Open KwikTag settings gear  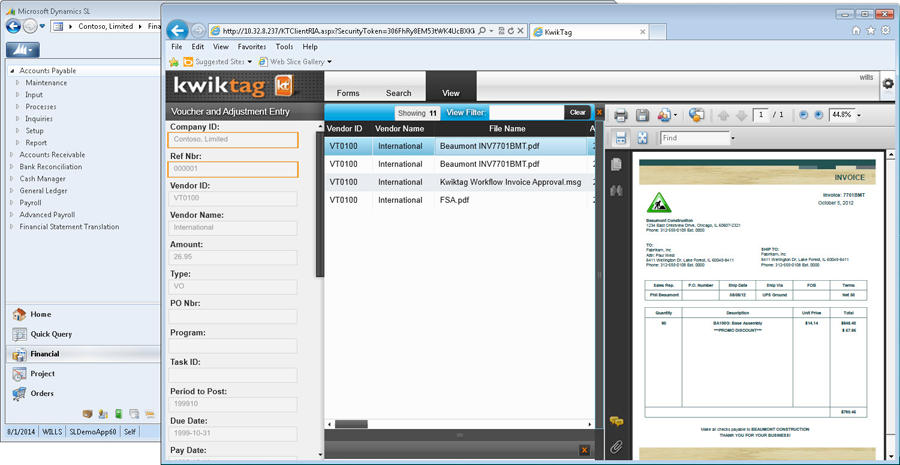[888, 84]
